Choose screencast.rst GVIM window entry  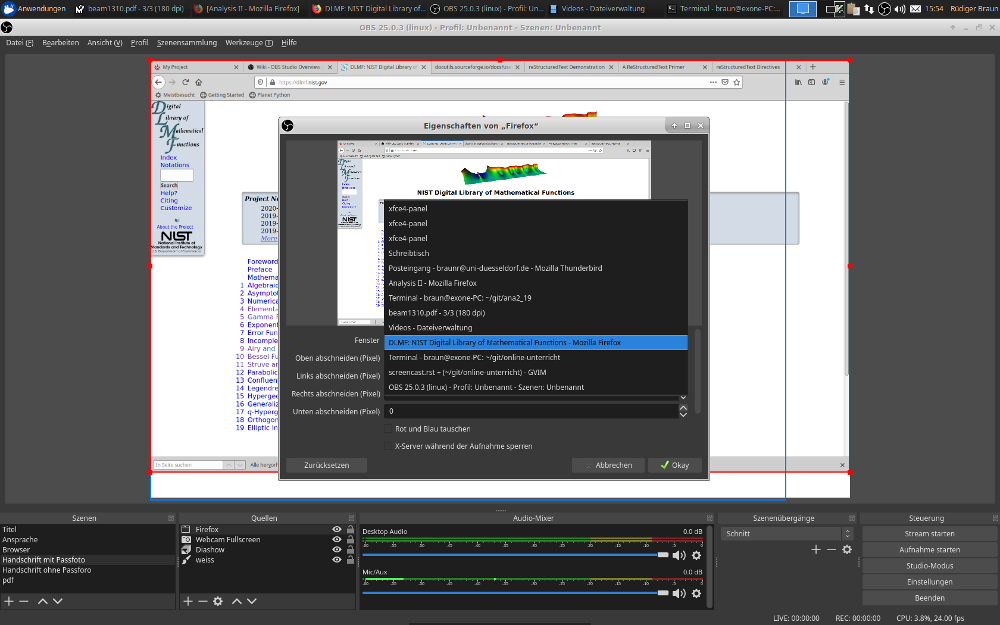[536, 372]
